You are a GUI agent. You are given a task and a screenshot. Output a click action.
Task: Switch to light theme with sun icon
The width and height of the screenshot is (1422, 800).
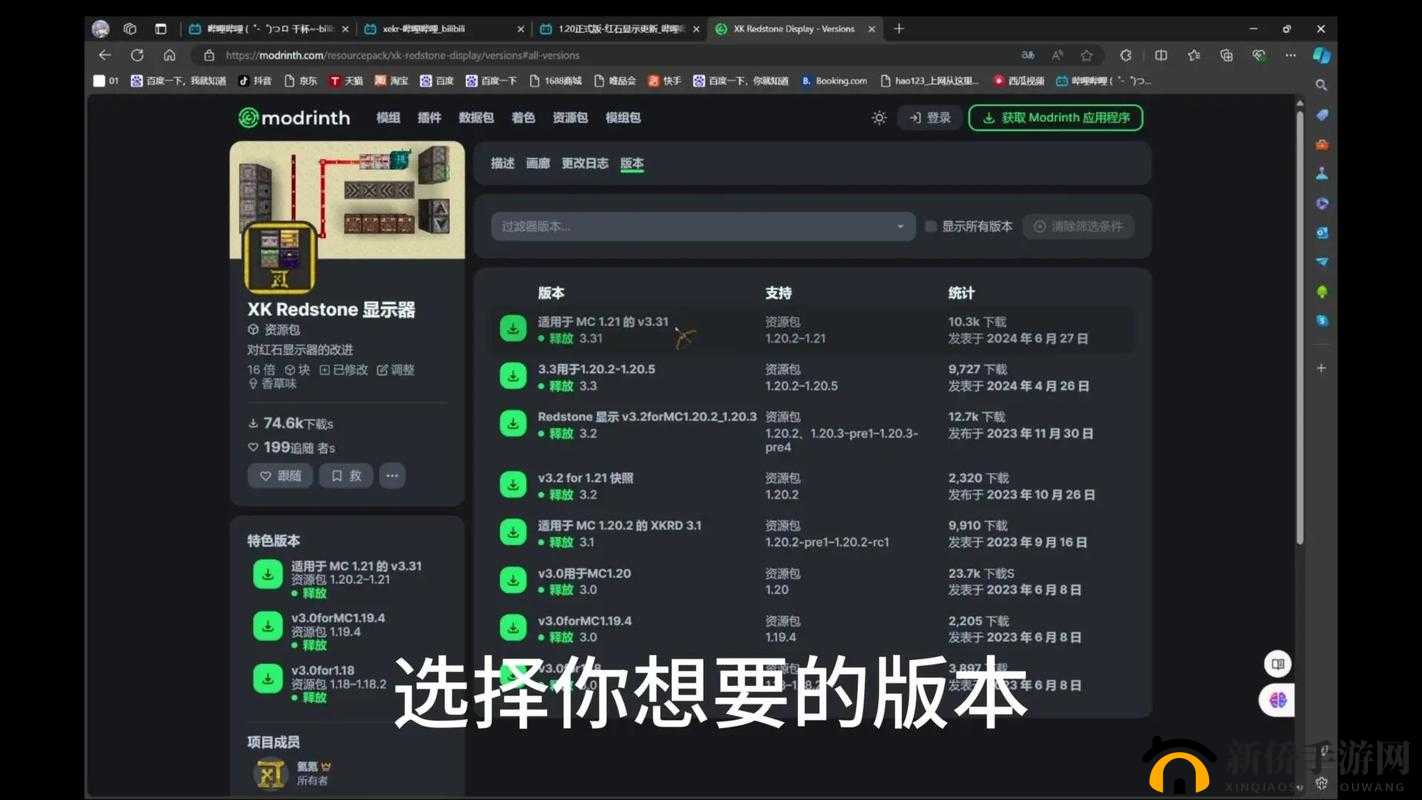(x=877, y=117)
